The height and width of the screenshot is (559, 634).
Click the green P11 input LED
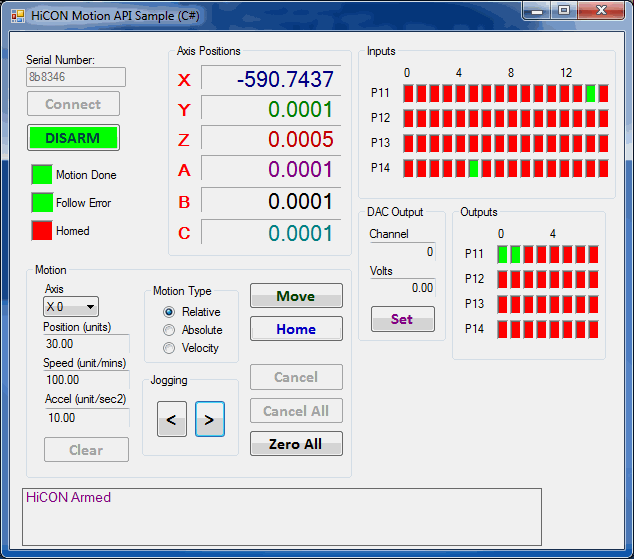click(x=591, y=93)
